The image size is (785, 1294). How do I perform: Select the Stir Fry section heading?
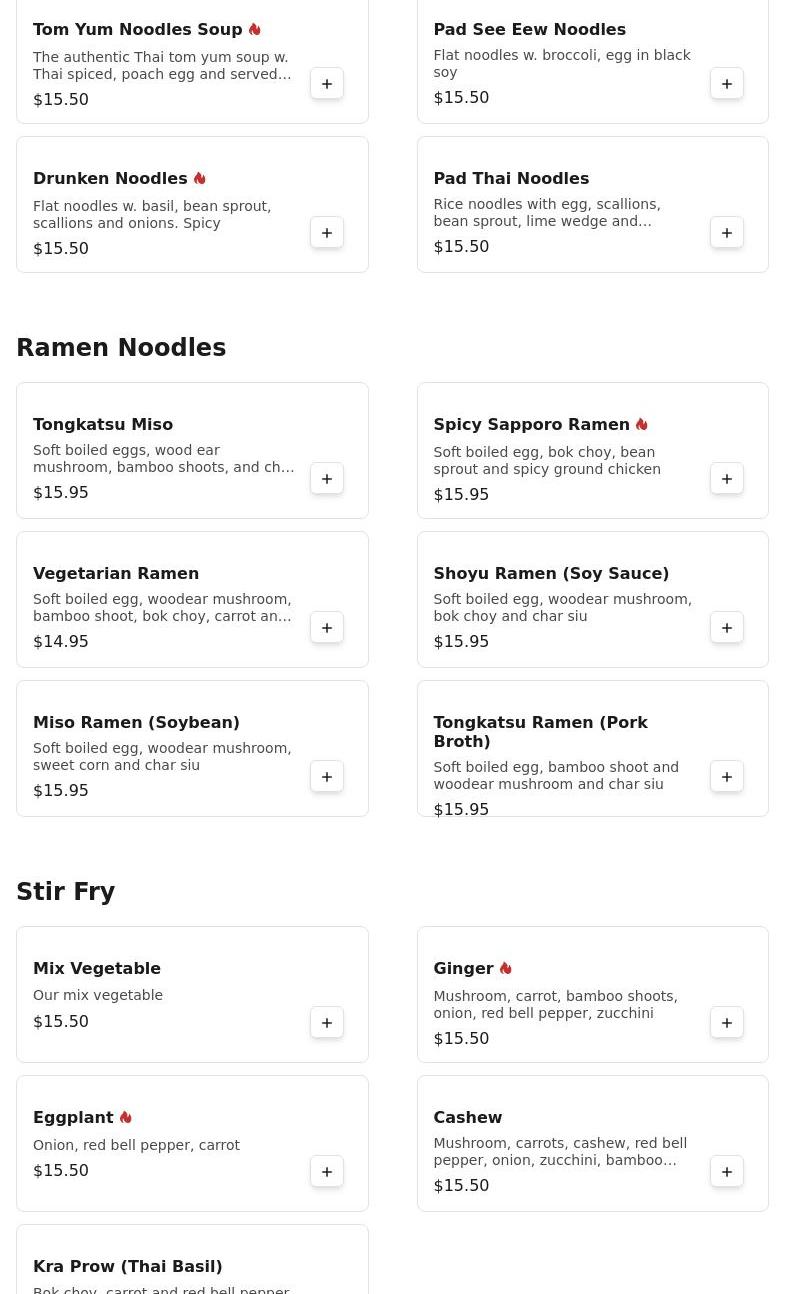coord(66,892)
